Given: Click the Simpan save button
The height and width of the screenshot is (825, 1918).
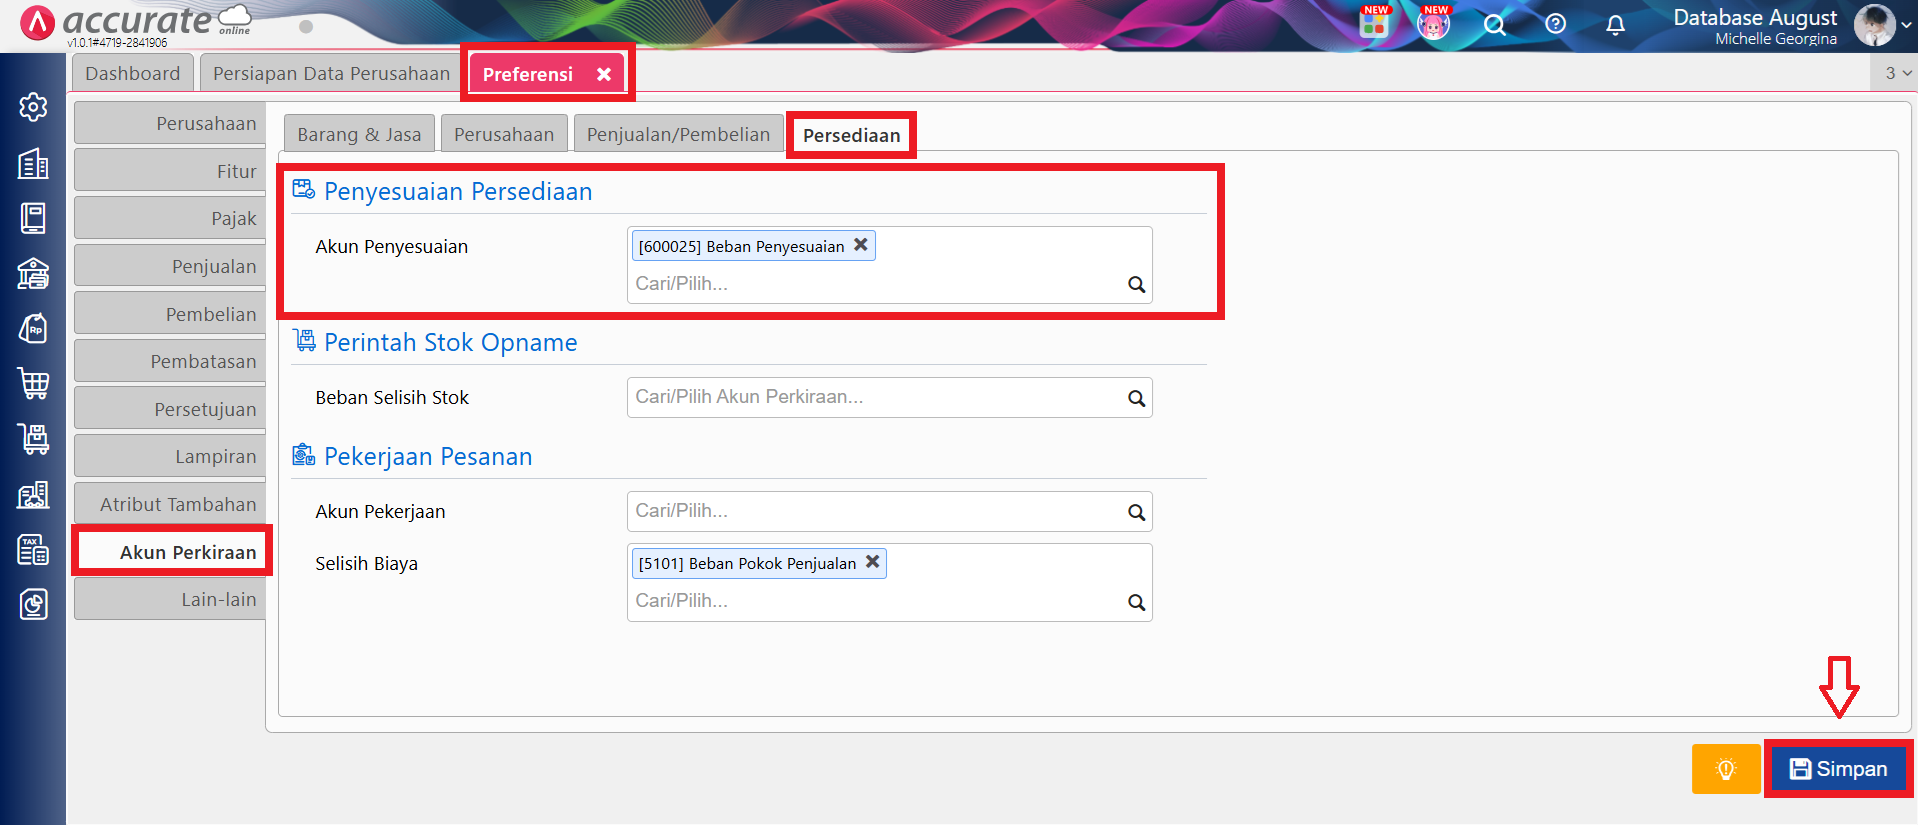Looking at the screenshot, I should pos(1838,769).
